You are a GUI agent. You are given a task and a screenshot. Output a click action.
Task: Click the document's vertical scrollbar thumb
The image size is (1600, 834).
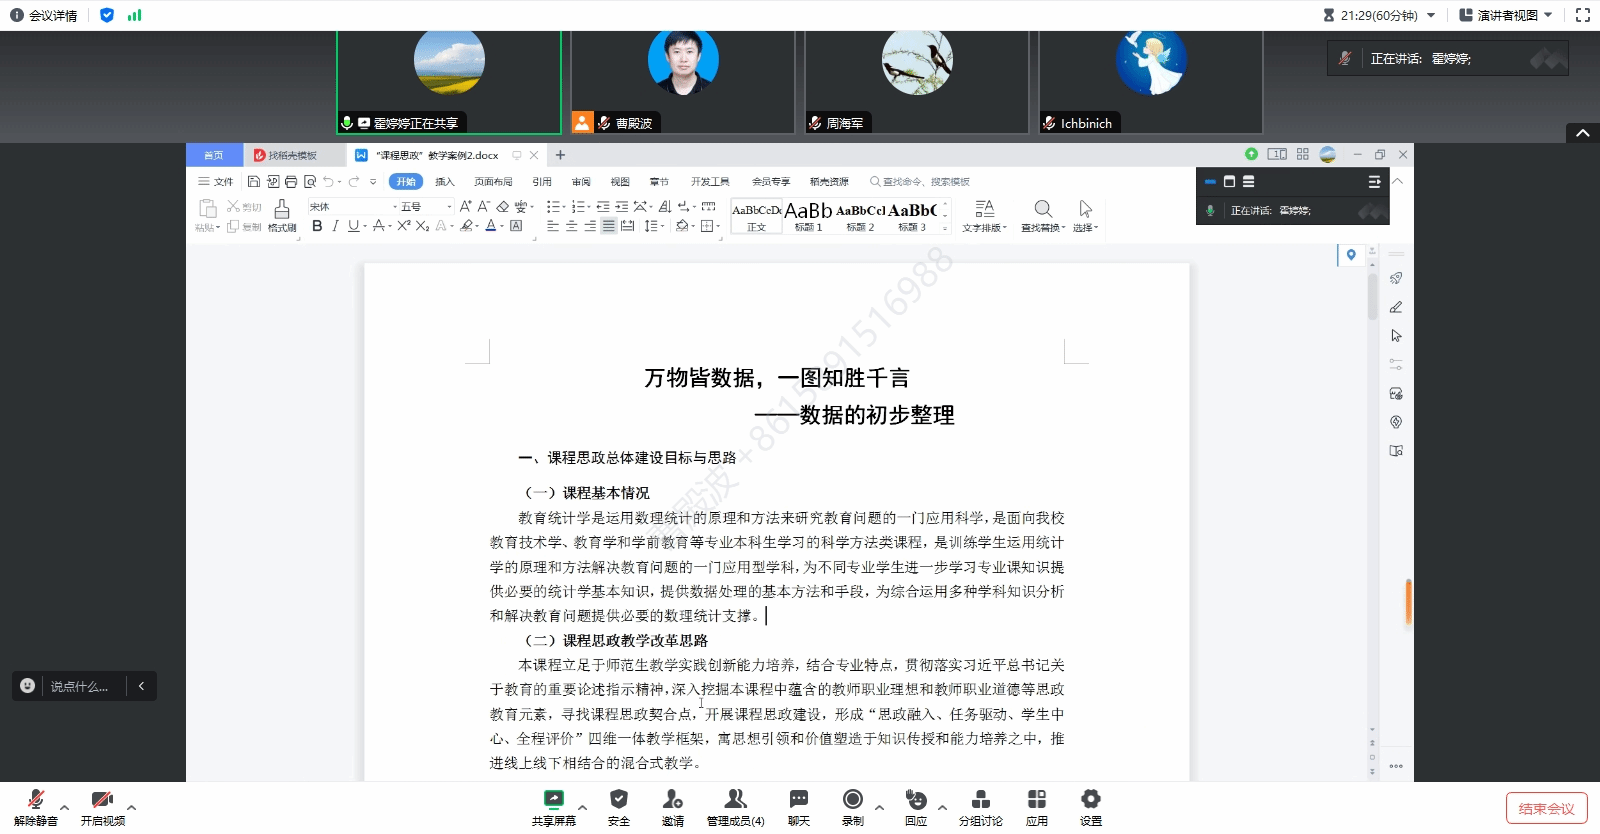point(1373,295)
